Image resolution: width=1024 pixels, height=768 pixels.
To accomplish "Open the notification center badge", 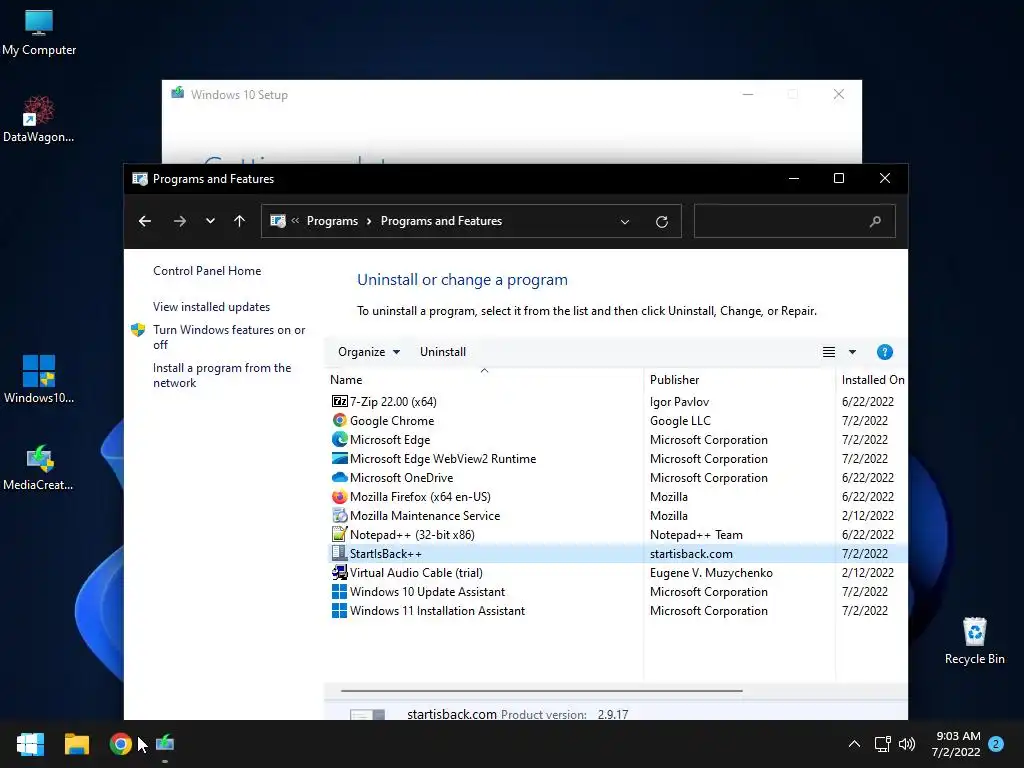I will tap(996, 744).
